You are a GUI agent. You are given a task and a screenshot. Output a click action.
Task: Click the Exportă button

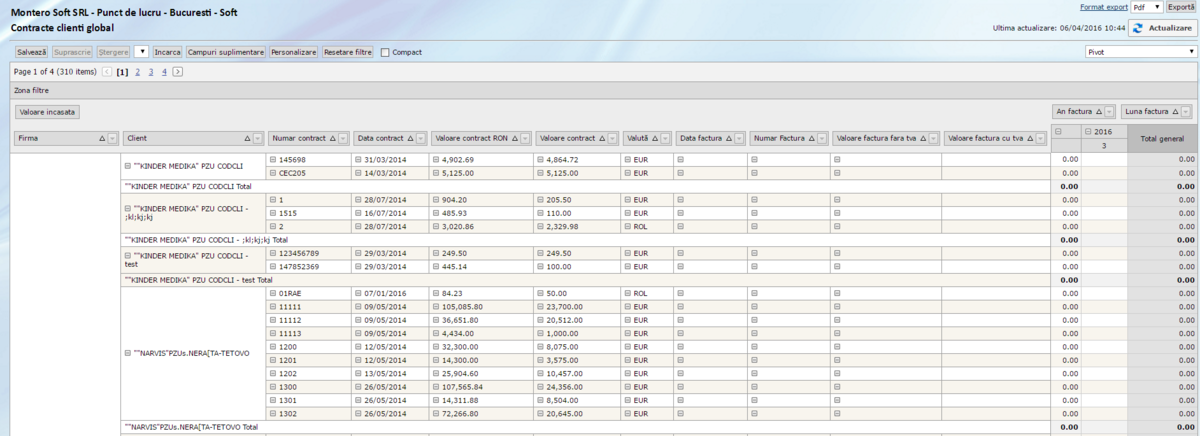coord(1181,7)
